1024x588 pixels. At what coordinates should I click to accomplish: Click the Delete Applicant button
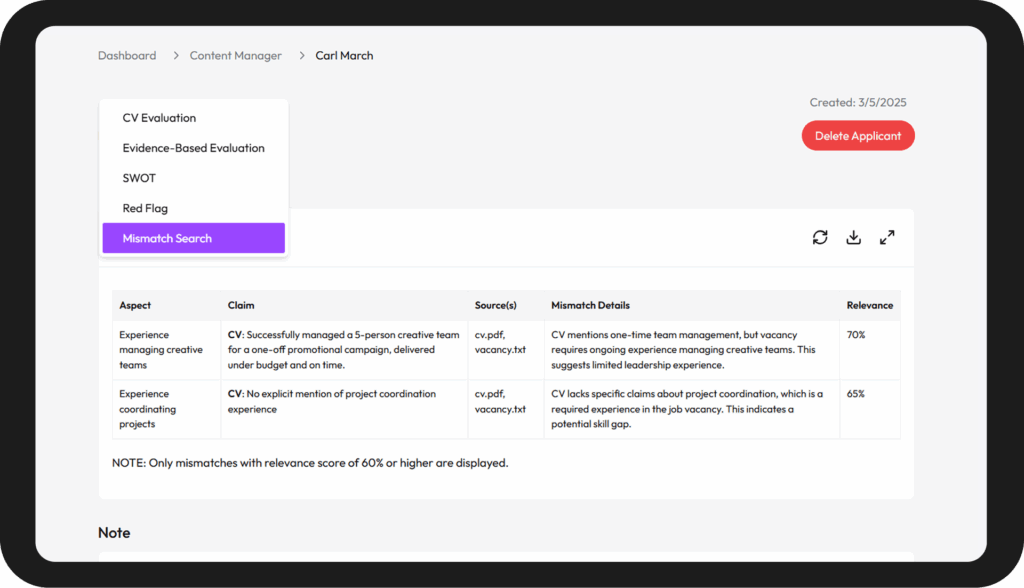[858, 135]
